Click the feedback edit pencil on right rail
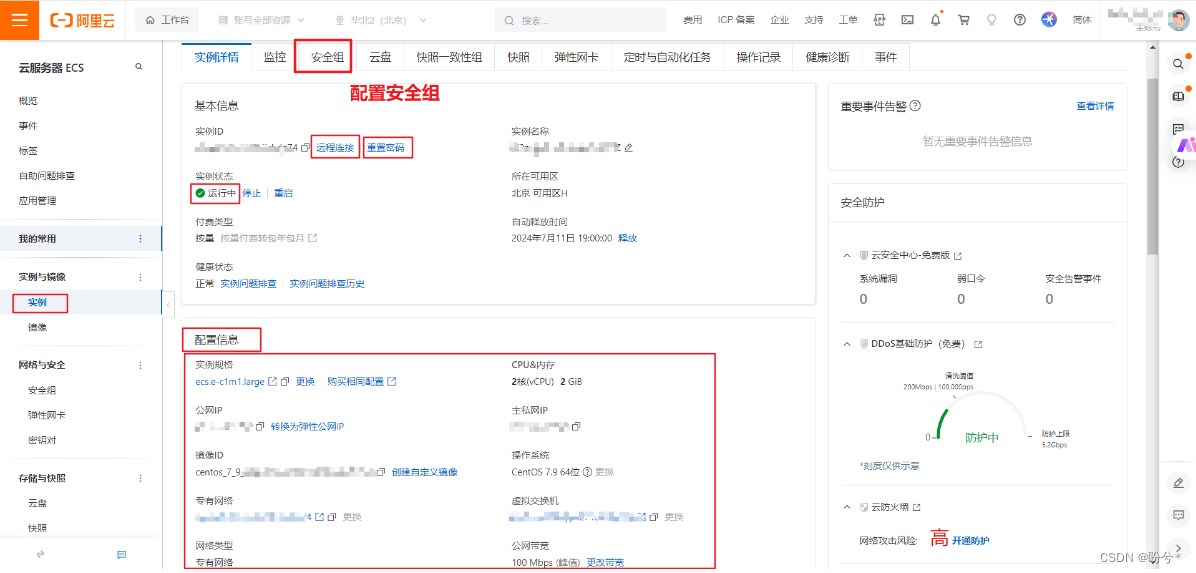1196x573 pixels. coord(1178,482)
